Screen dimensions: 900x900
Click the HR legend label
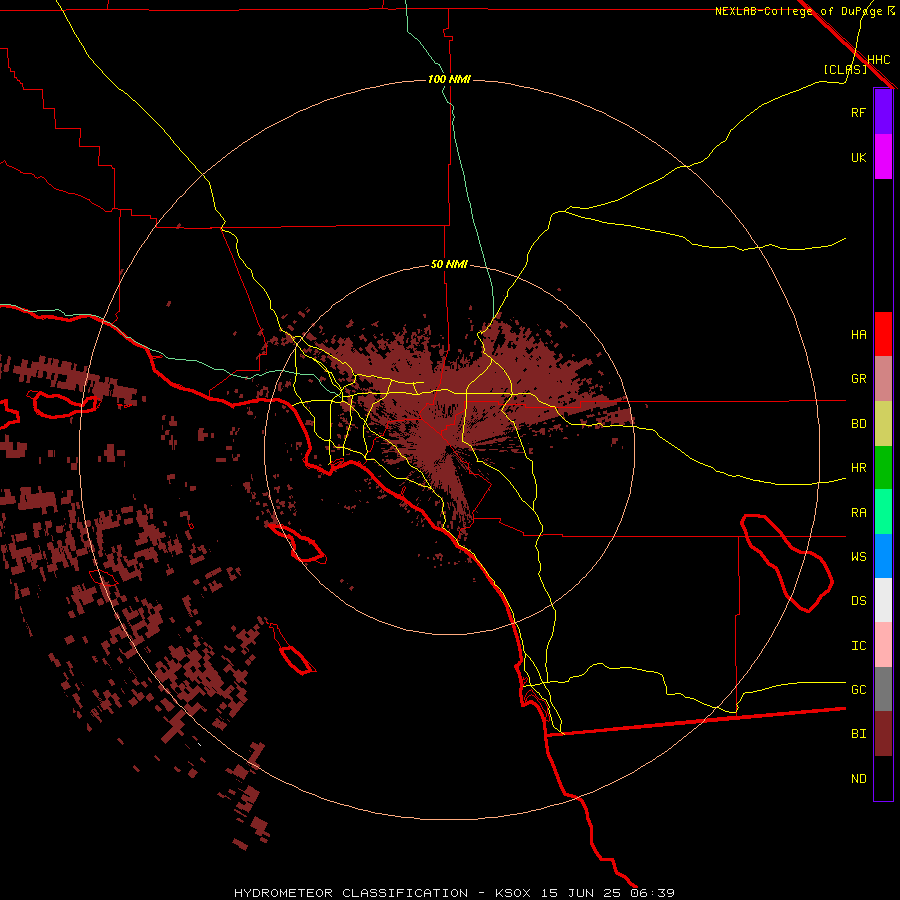click(x=858, y=468)
